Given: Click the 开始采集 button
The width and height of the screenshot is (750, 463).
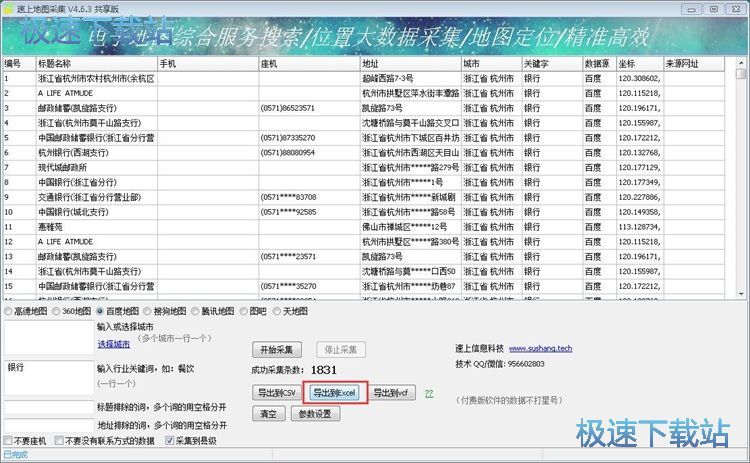Looking at the screenshot, I should click(276, 350).
